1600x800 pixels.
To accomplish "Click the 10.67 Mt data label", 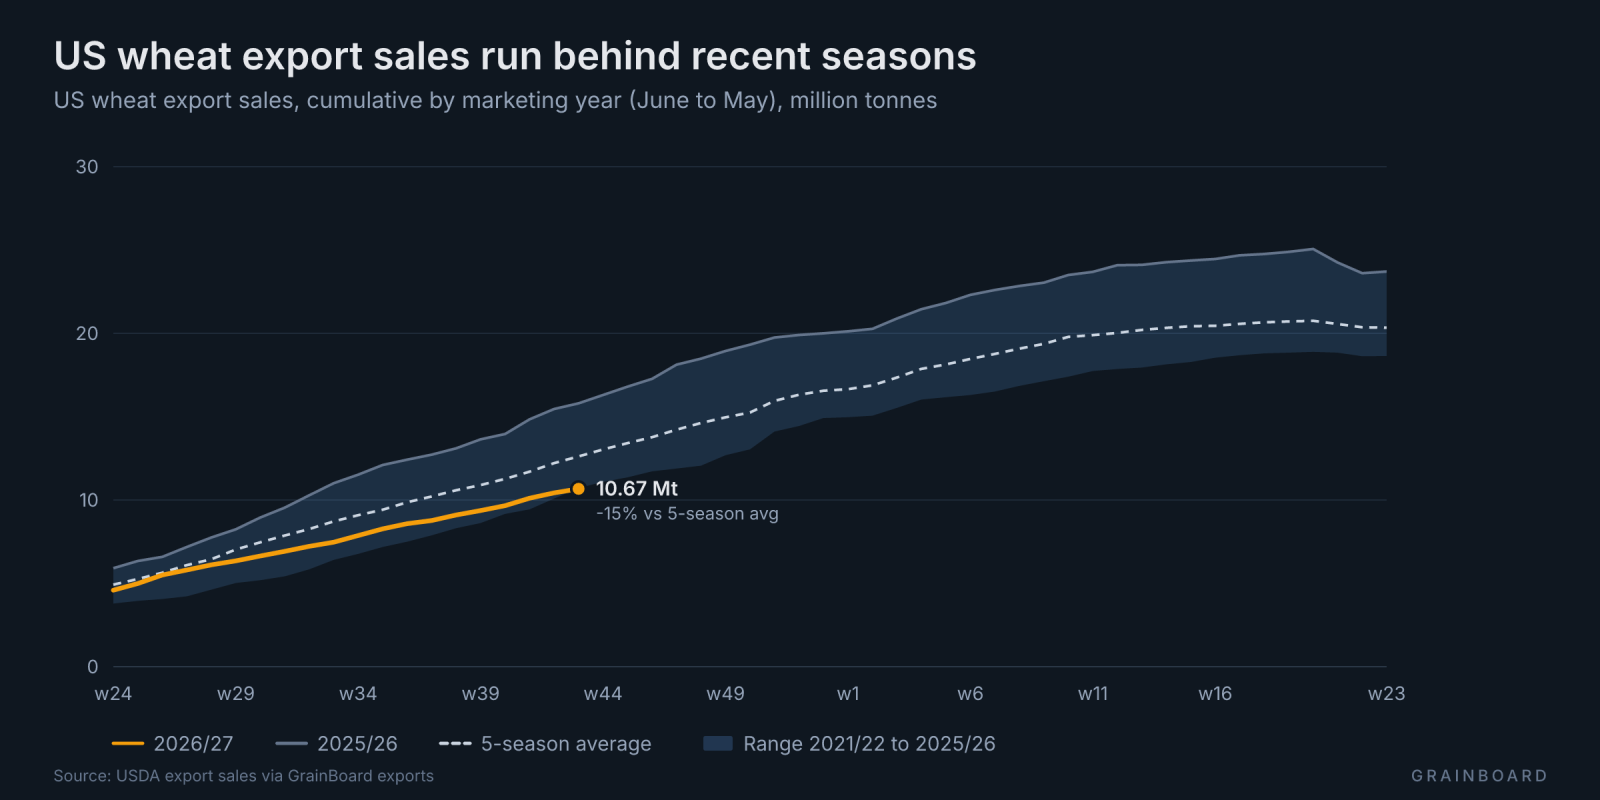I will pyautogui.click(x=637, y=489).
